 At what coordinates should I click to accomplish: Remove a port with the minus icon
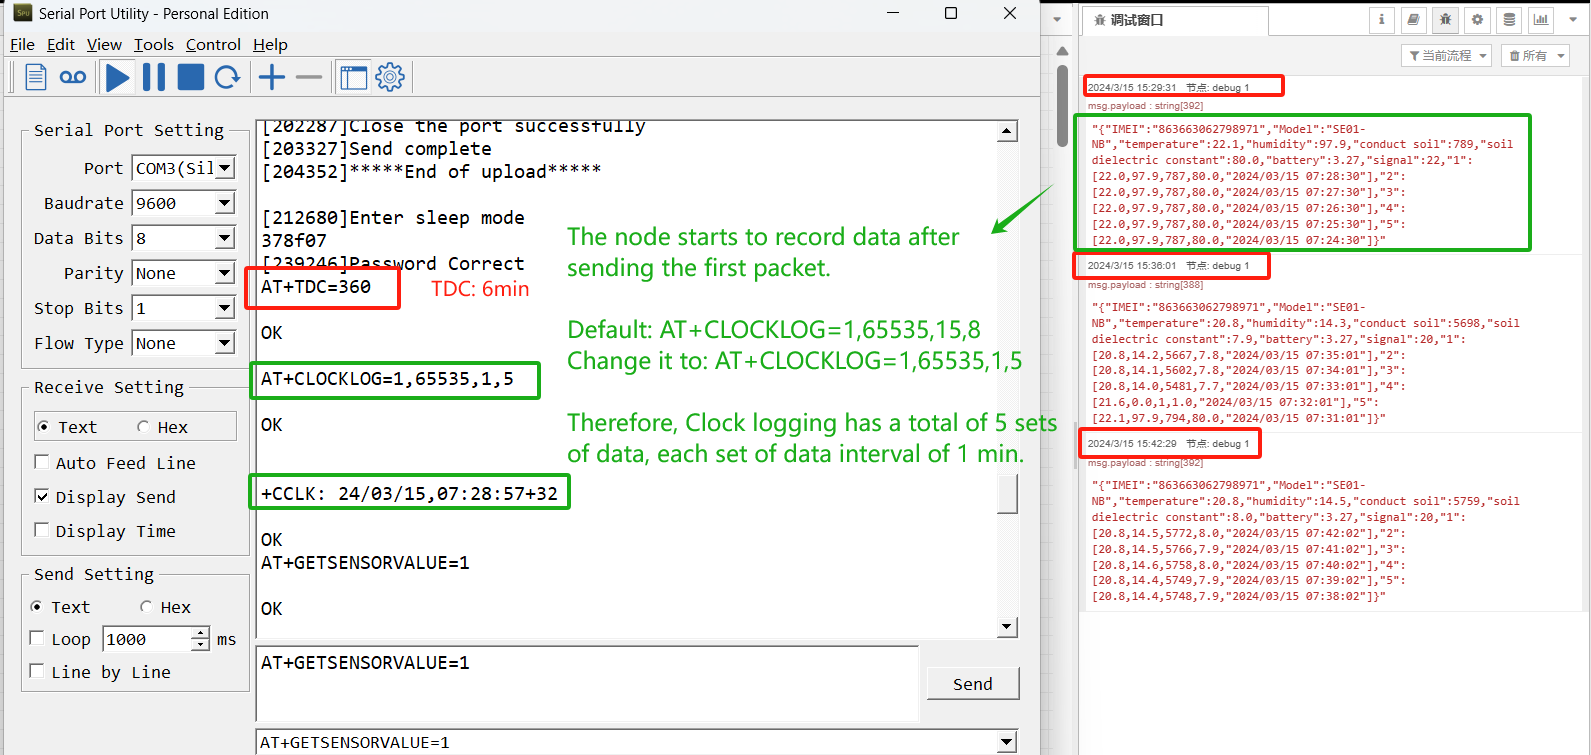click(x=309, y=77)
